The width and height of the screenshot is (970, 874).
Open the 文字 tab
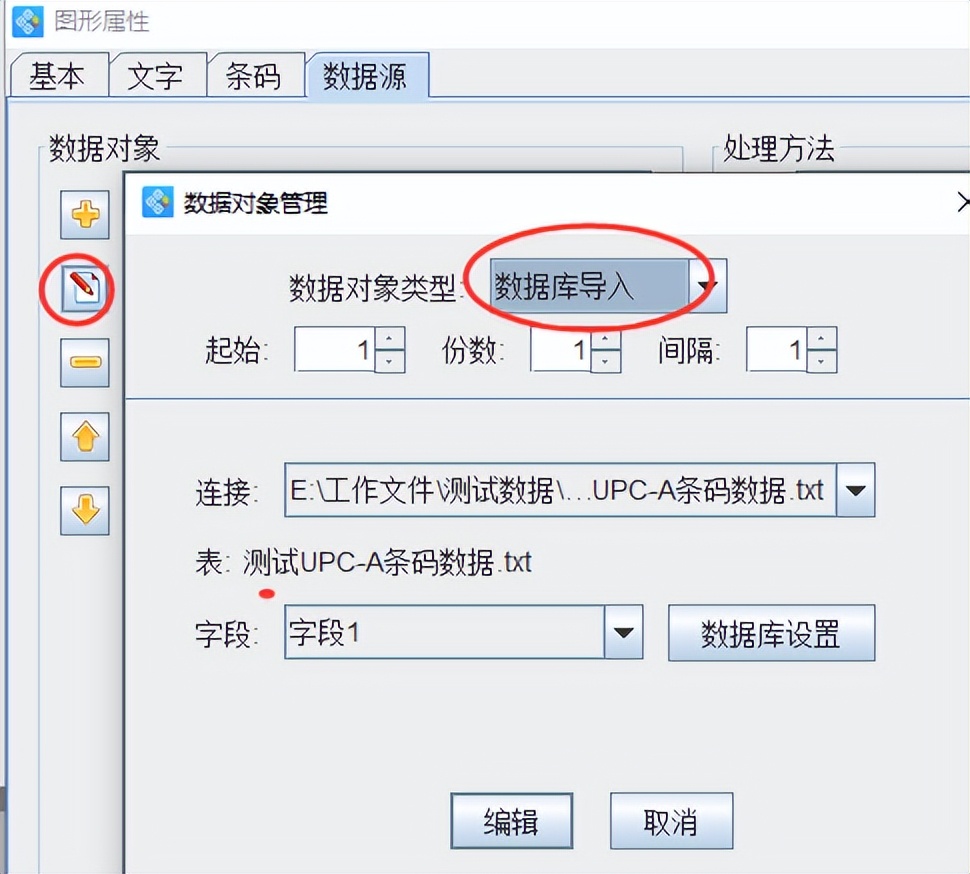click(x=157, y=75)
